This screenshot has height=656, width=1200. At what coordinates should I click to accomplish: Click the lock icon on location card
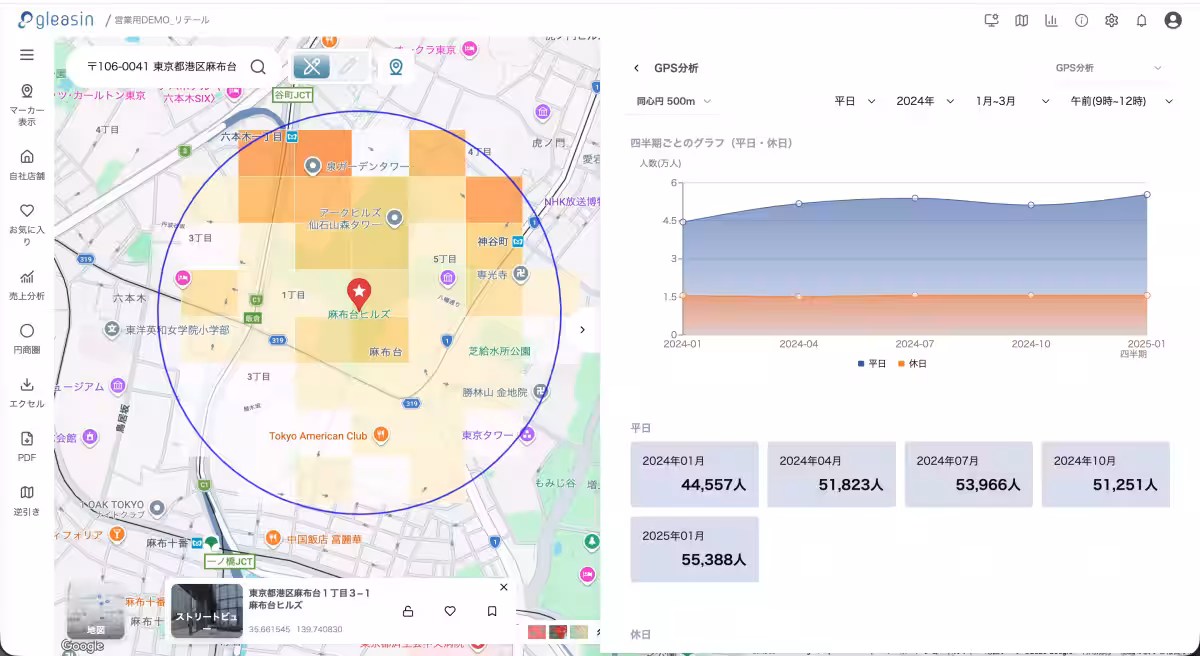(407, 611)
